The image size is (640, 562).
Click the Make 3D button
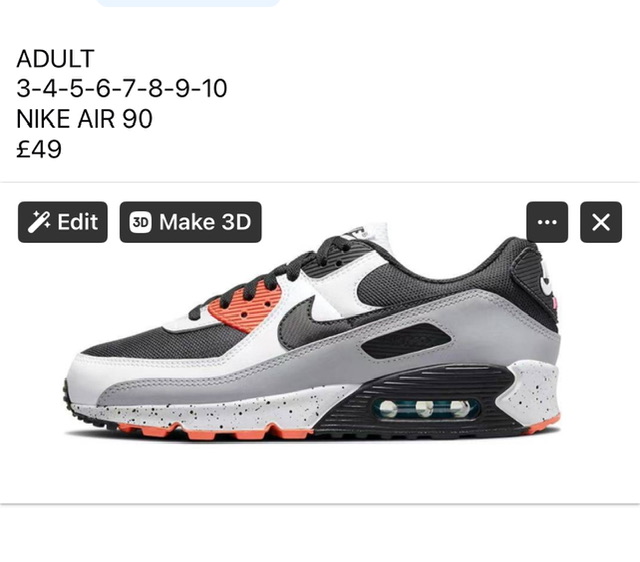click(190, 222)
